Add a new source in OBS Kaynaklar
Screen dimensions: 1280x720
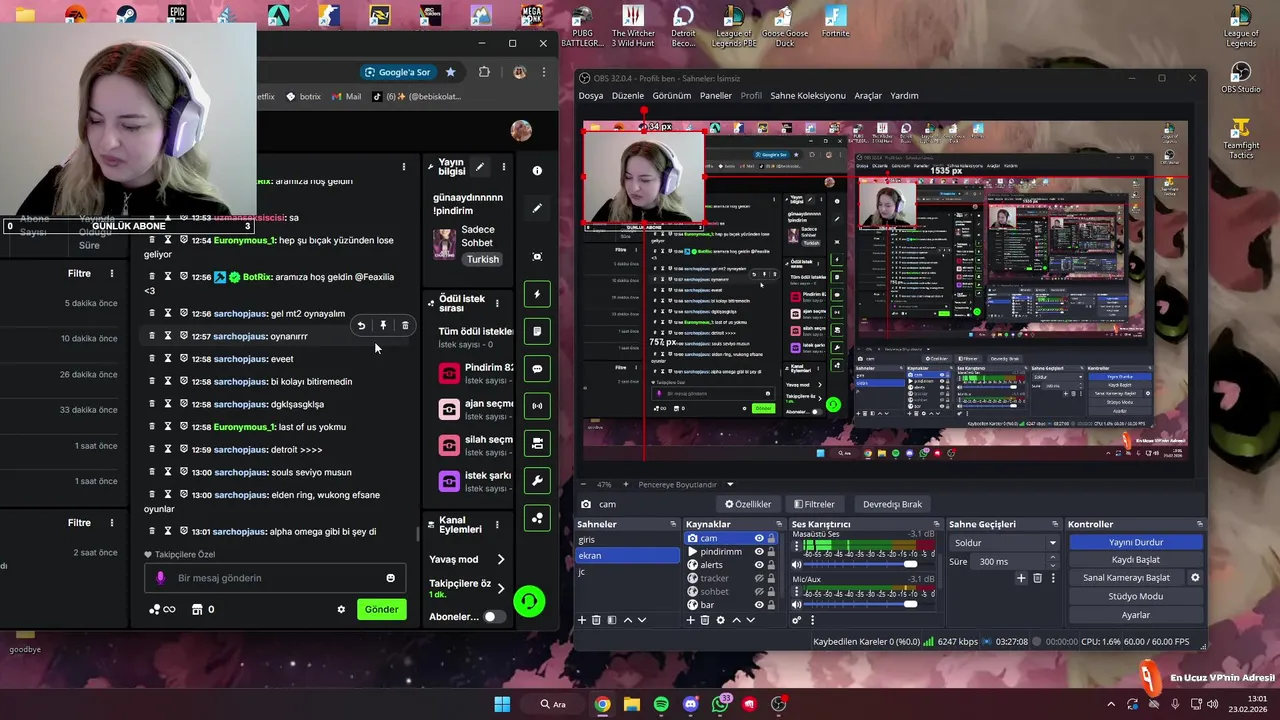click(690, 620)
